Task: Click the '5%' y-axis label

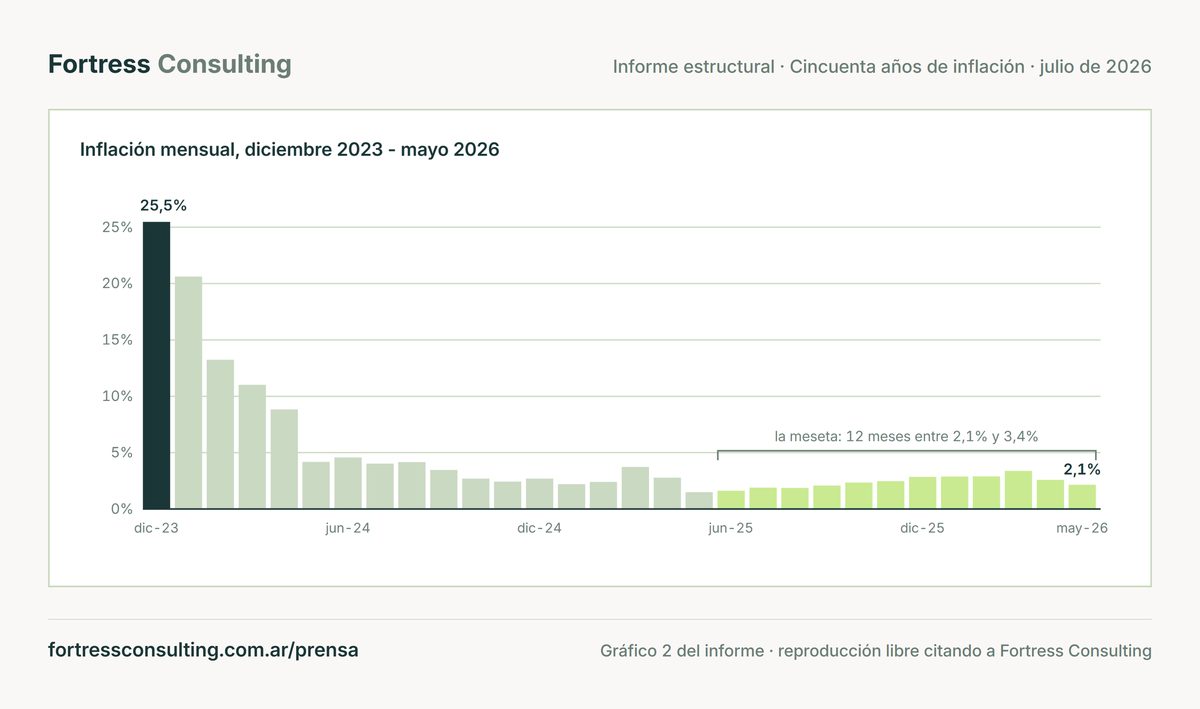Action: 122,452
